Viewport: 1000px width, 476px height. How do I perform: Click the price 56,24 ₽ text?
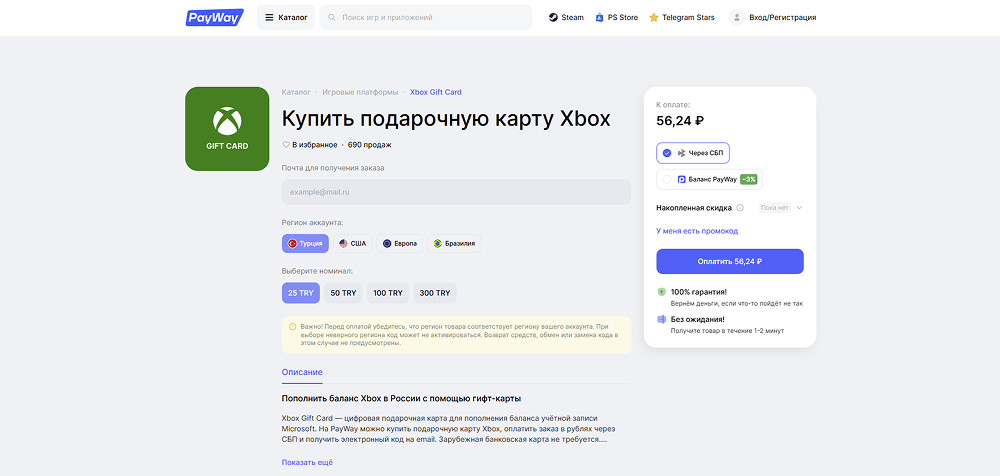click(680, 121)
